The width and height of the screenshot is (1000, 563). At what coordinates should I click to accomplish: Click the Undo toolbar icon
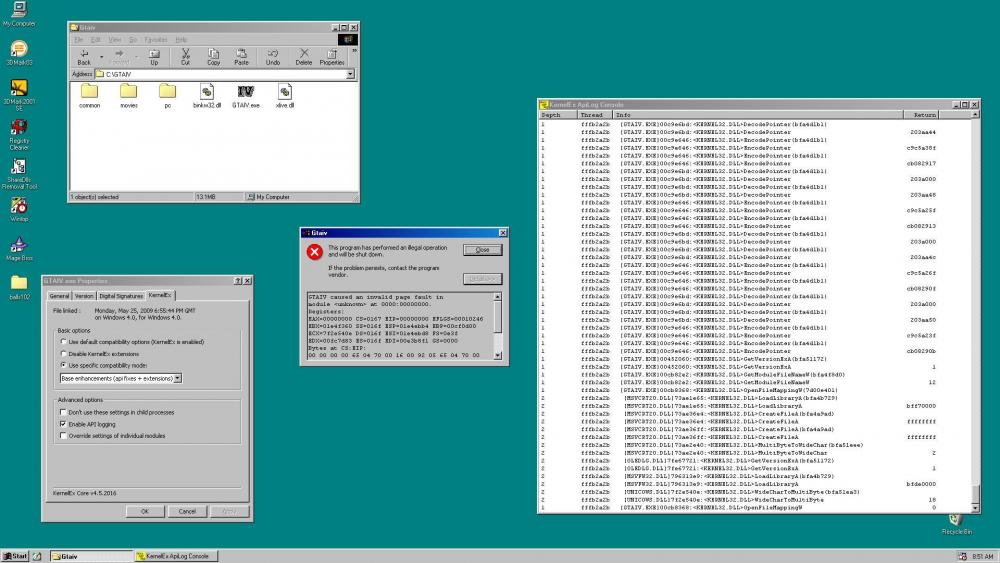coord(273,57)
